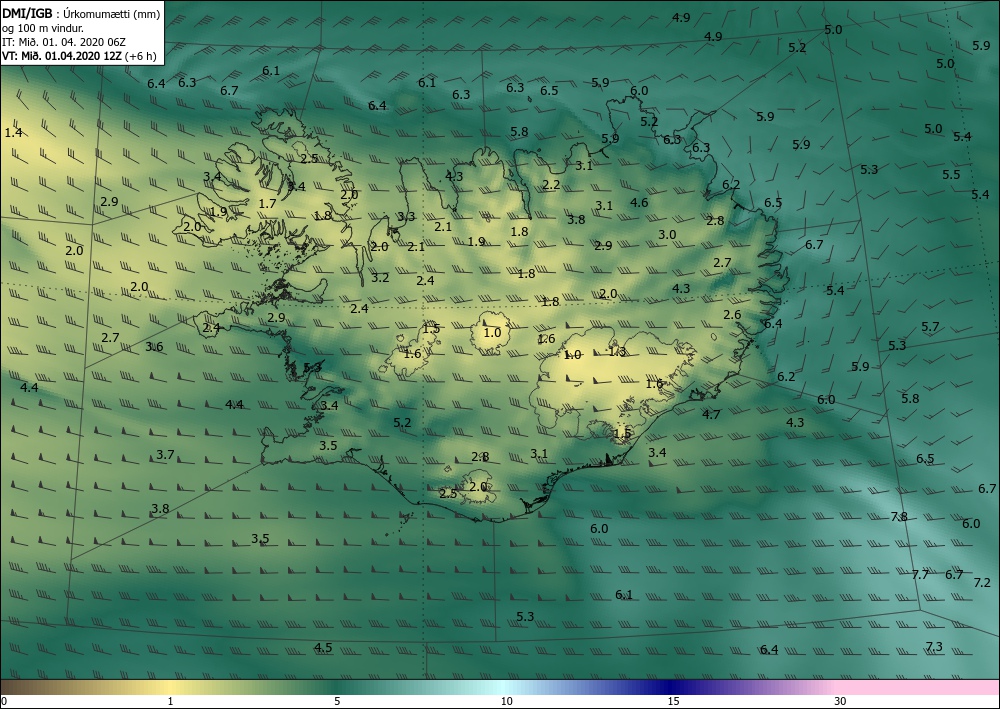
Task: Click the '4.6' value on the map
Action: pos(638,202)
